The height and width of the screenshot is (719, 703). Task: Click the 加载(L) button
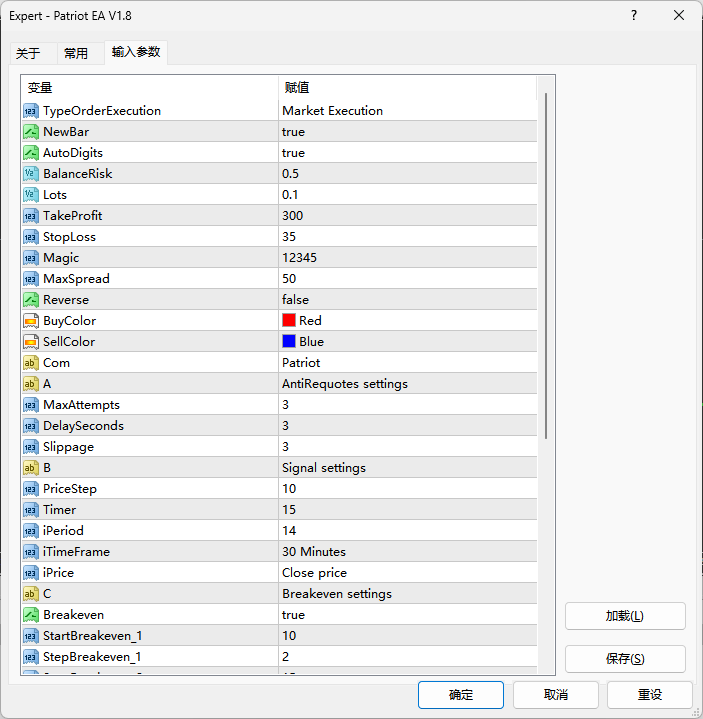(x=624, y=616)
